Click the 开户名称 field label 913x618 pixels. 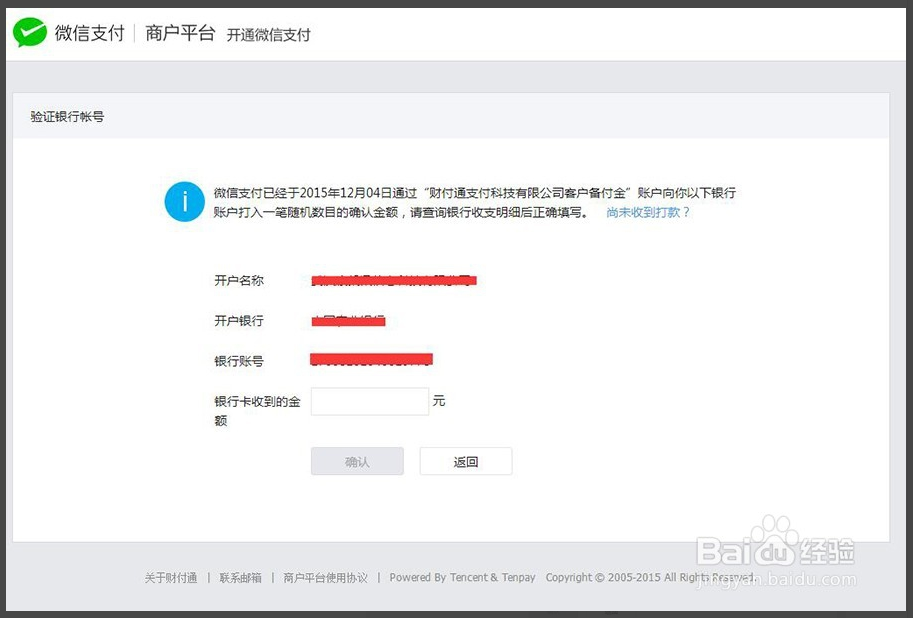point(239,281)
